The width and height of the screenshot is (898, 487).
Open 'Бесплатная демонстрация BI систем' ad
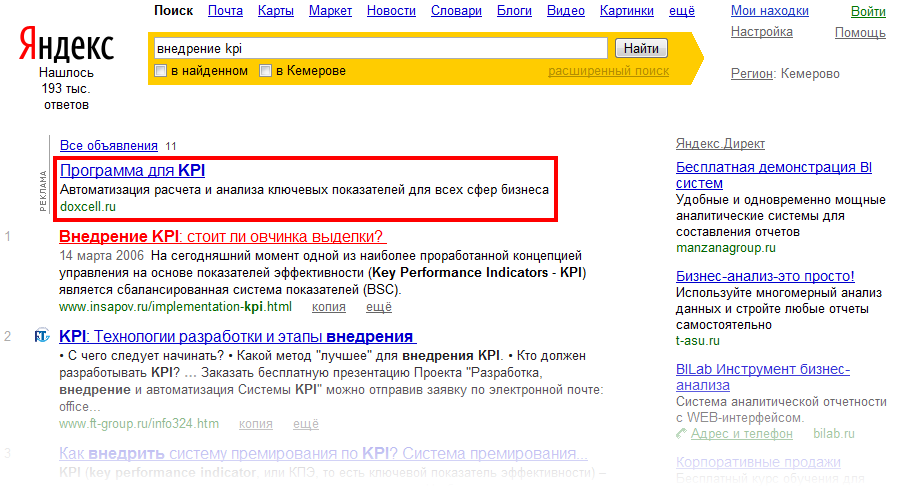774,175
